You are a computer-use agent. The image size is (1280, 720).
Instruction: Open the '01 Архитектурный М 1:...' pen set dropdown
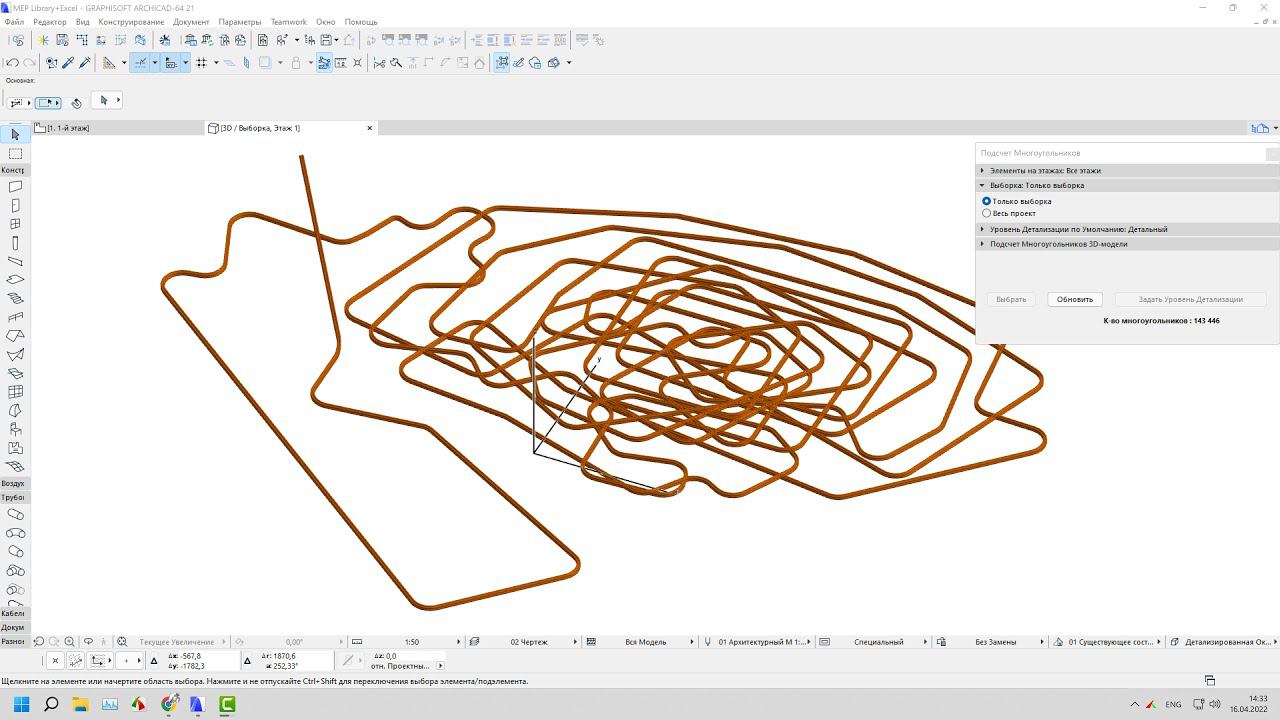click(758, 642)
